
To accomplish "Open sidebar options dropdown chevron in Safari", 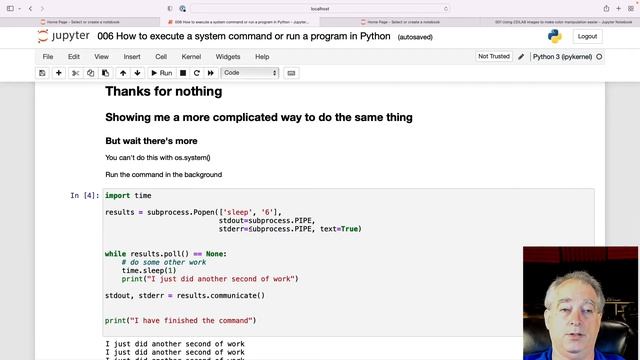I will (x=19, y=9).
